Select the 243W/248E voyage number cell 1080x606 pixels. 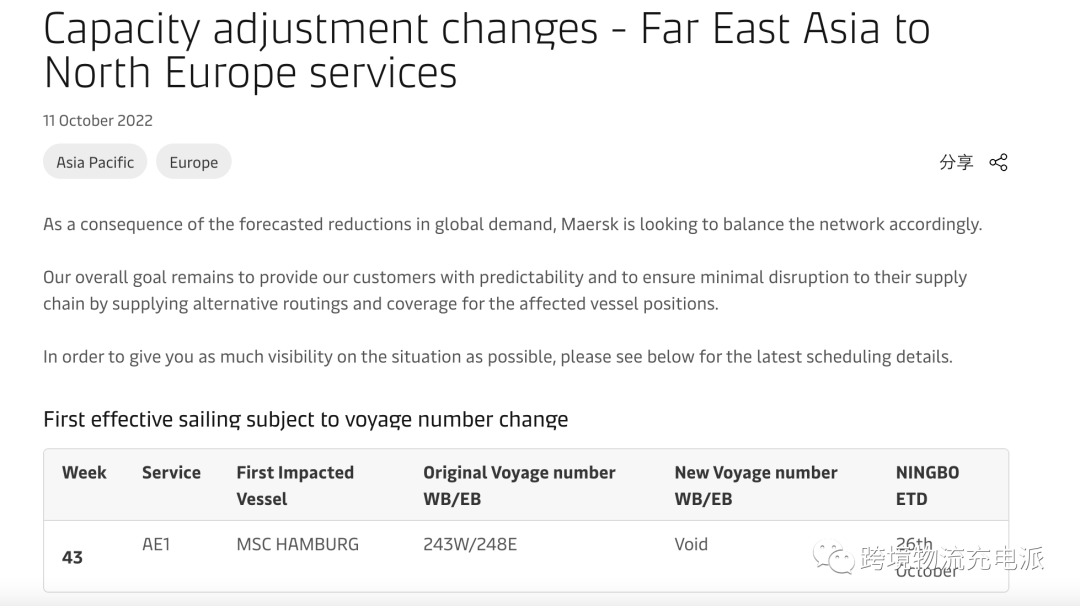click(470, 544)
